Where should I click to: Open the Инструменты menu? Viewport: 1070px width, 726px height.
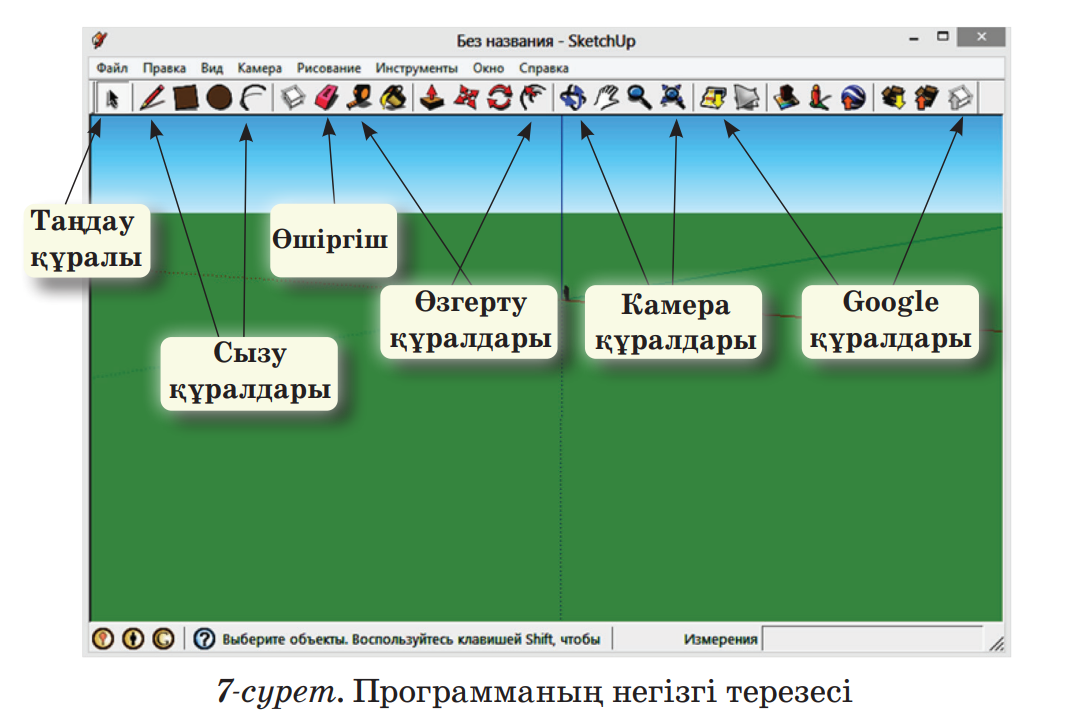pos(416,68)
